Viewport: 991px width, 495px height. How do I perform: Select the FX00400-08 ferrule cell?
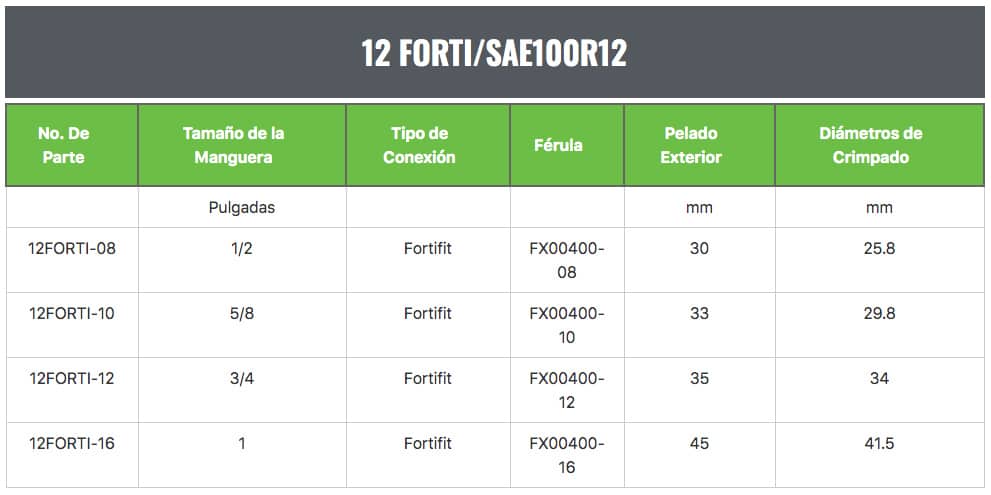coord(567,260)
